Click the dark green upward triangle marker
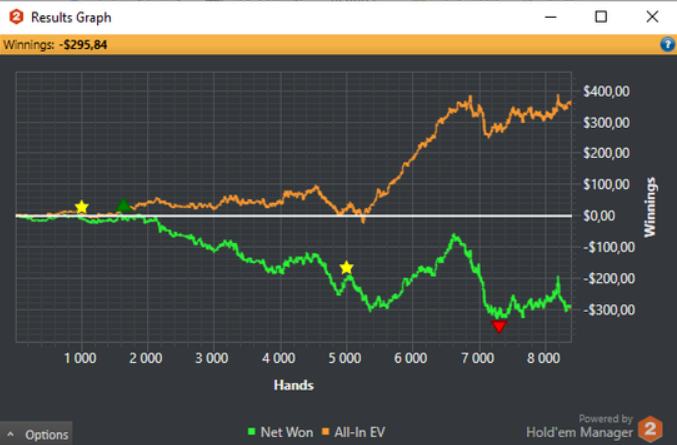Screen dimensions: 677x445 (x=123, y=205)
